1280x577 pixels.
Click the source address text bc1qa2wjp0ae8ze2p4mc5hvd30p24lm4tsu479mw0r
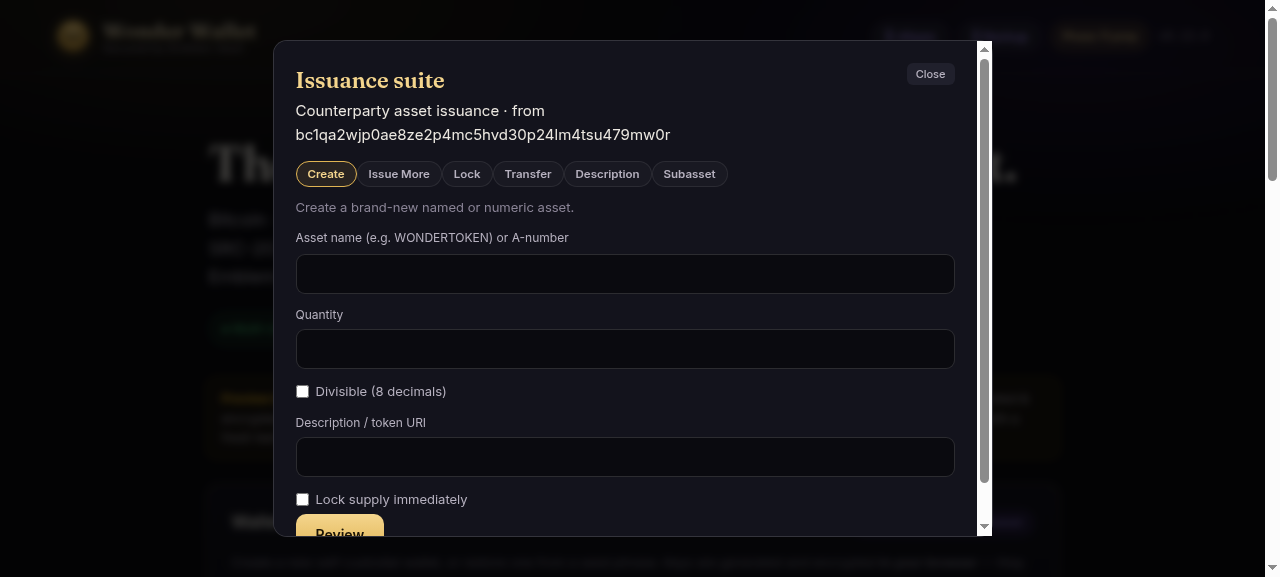(x=483, y=135)
